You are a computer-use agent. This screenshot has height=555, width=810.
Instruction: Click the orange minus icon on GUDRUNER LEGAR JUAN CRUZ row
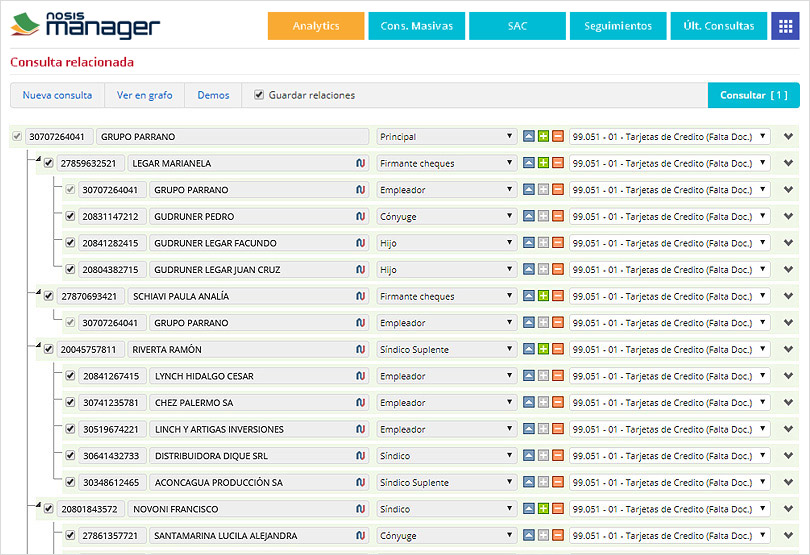click(558, 269)
